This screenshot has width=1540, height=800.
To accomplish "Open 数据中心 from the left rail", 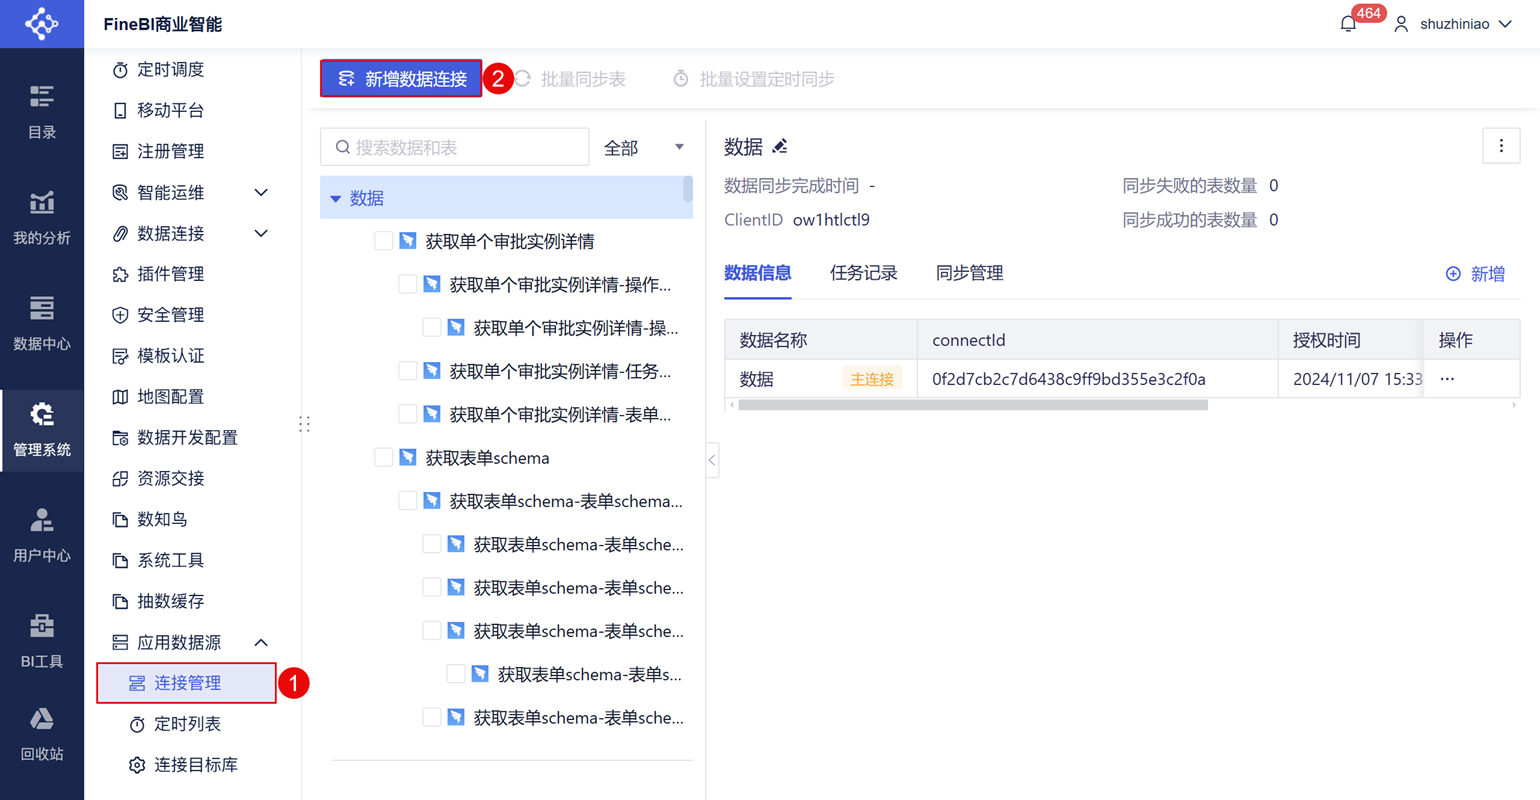I will [42, 324].
